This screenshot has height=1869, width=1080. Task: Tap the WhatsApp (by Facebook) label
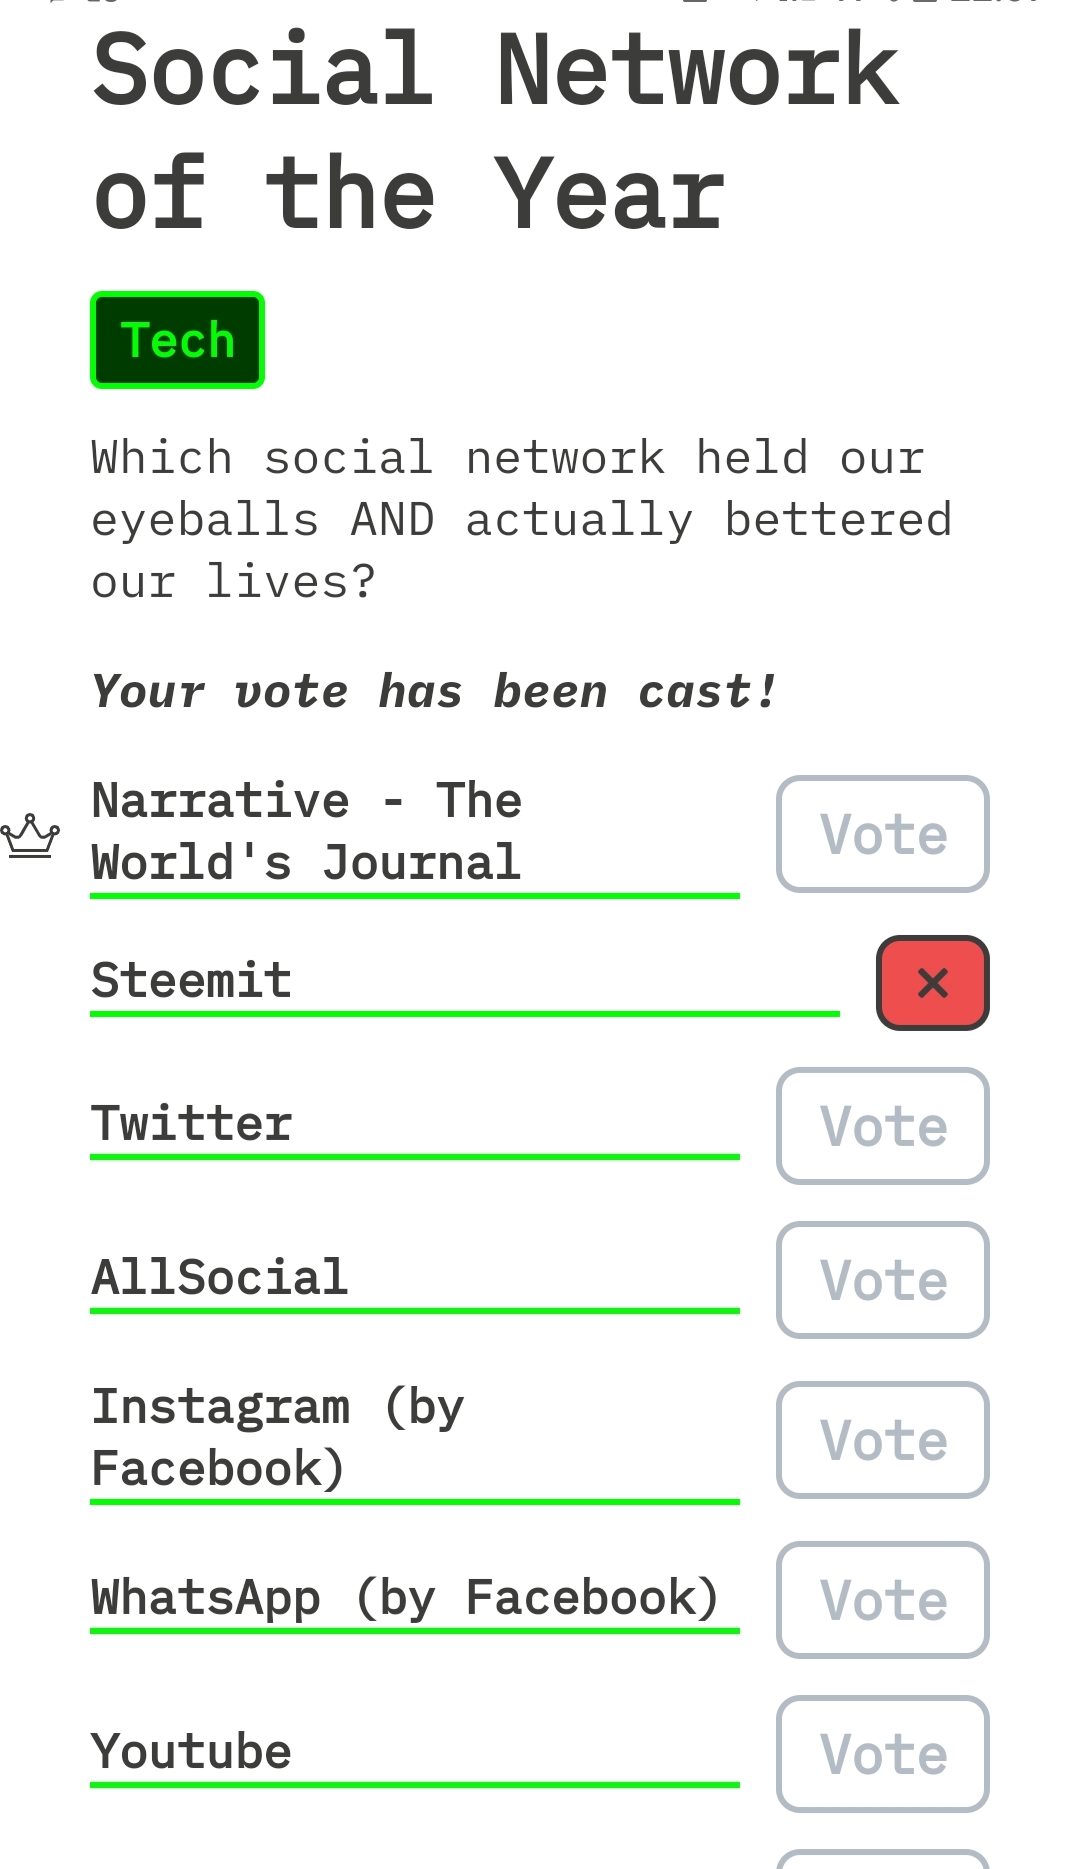pos(405,1598)
